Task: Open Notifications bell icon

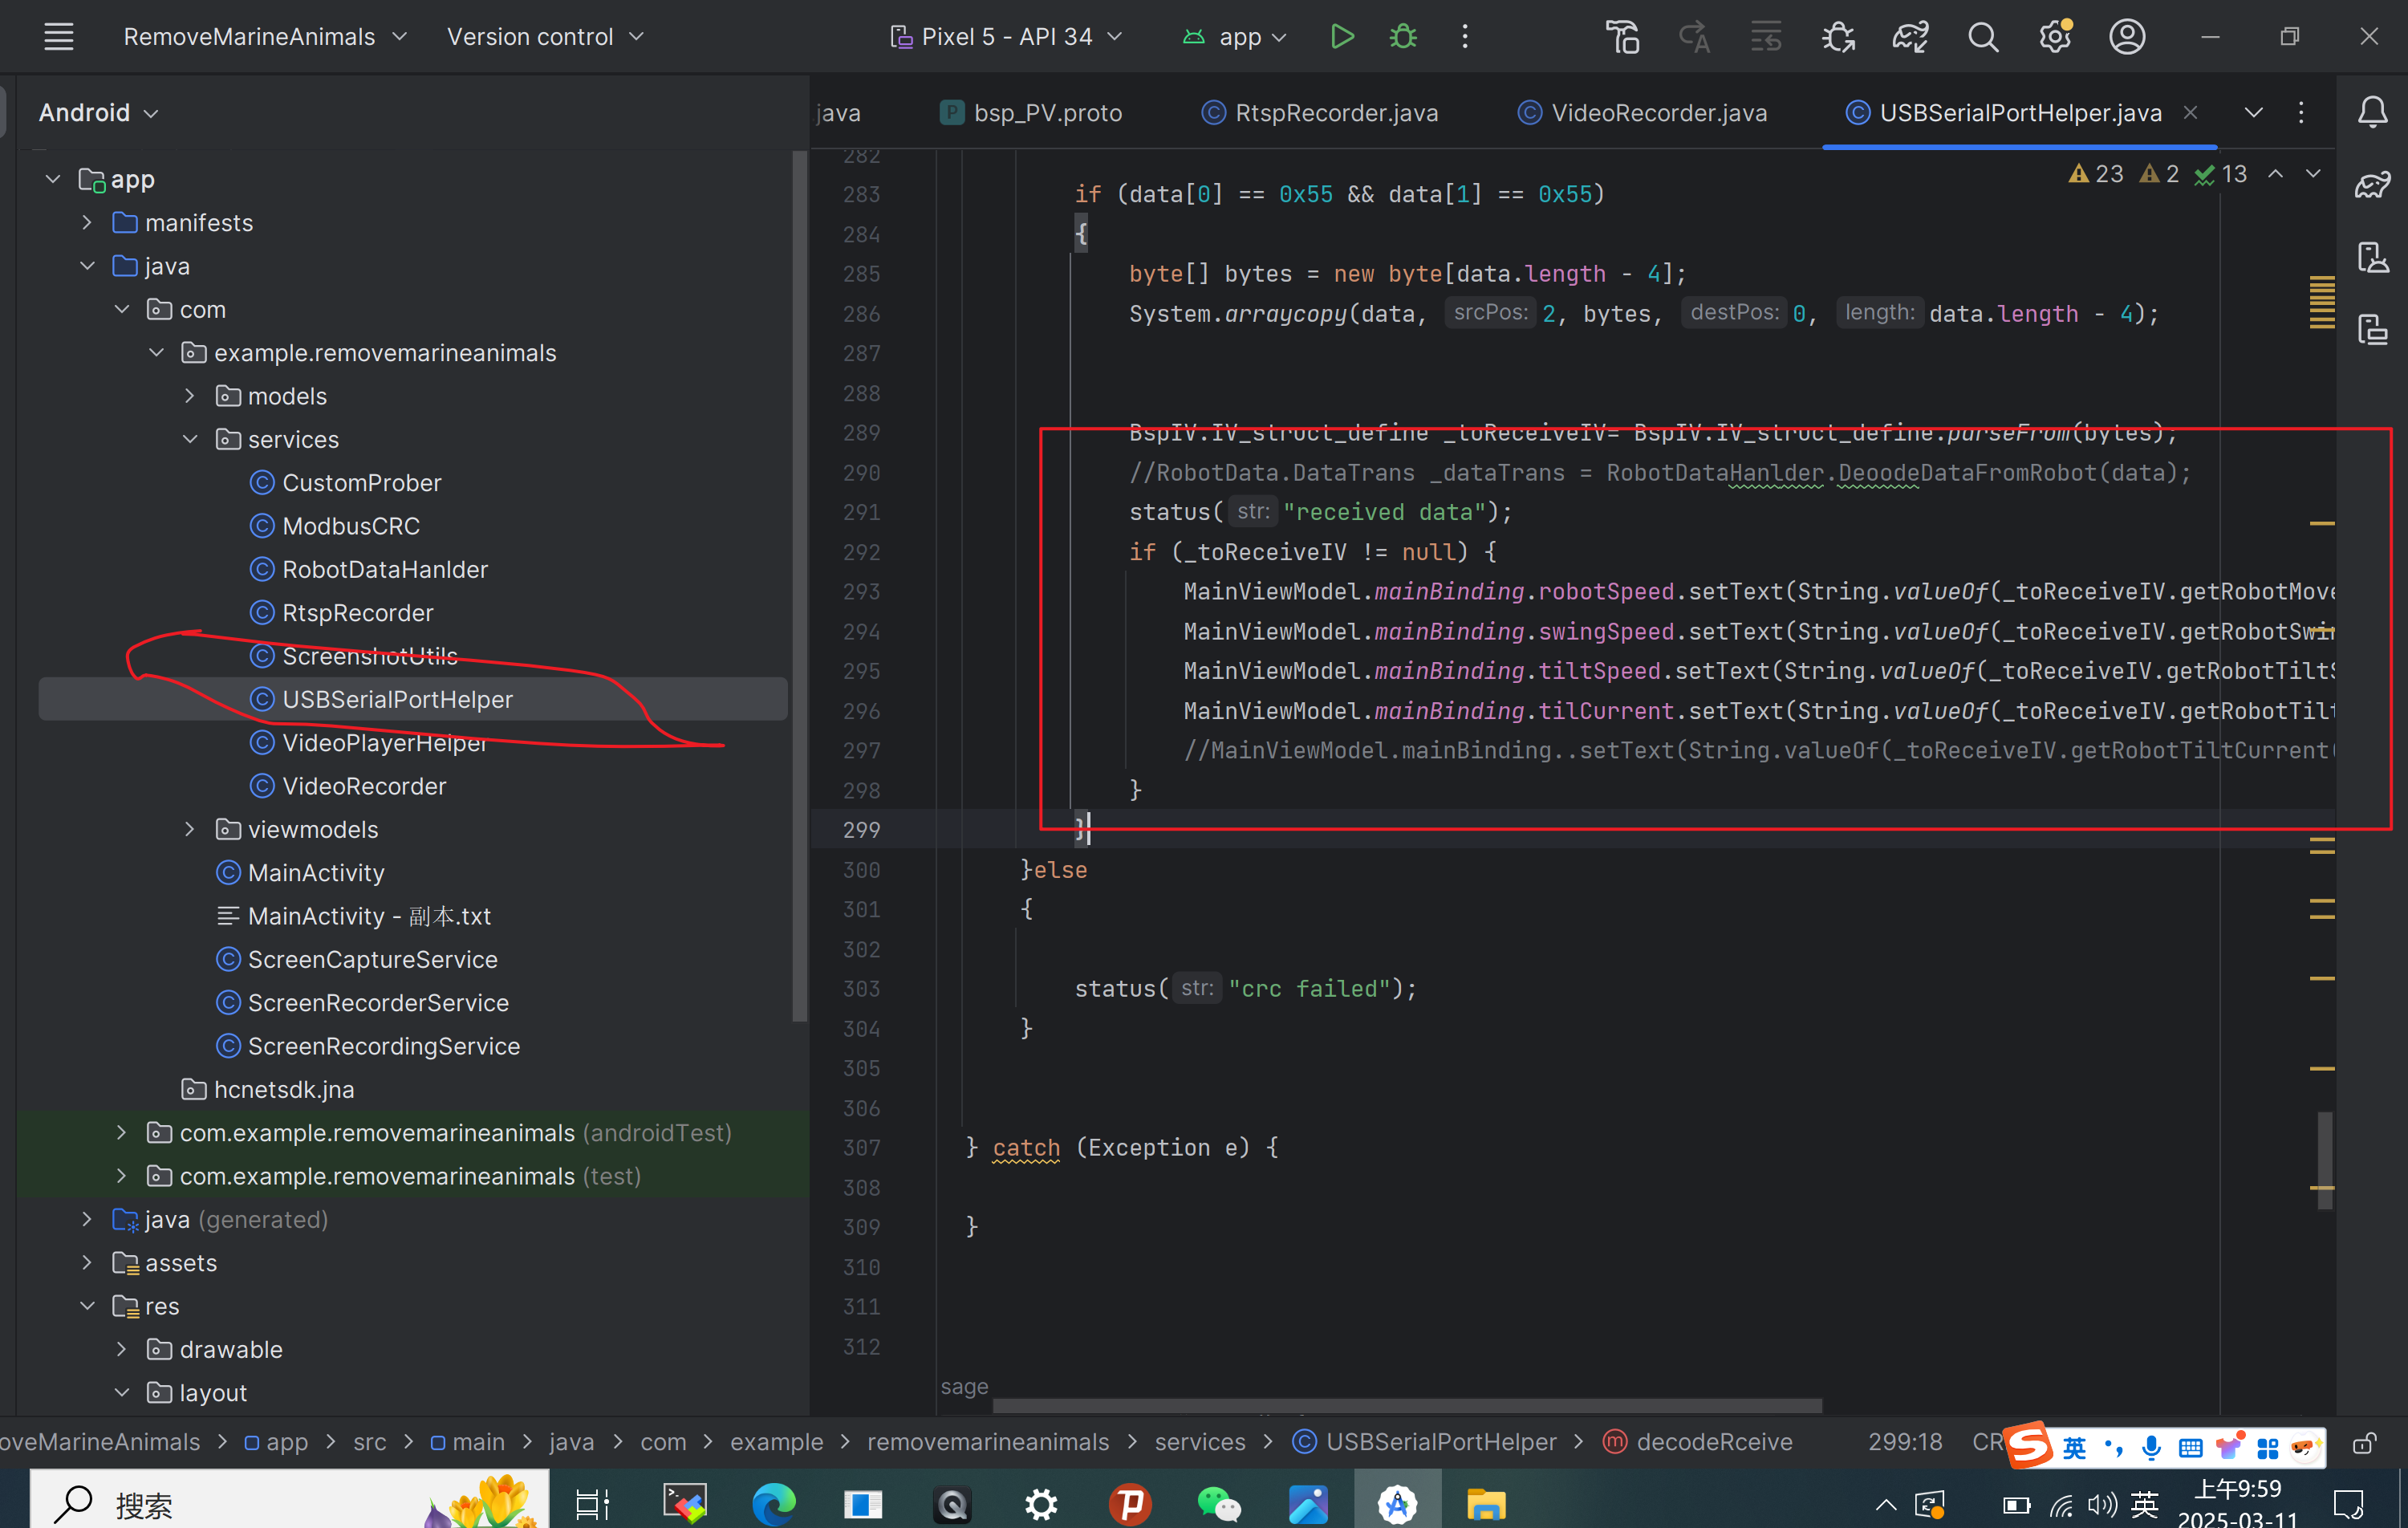Action: pos(2372,112)
